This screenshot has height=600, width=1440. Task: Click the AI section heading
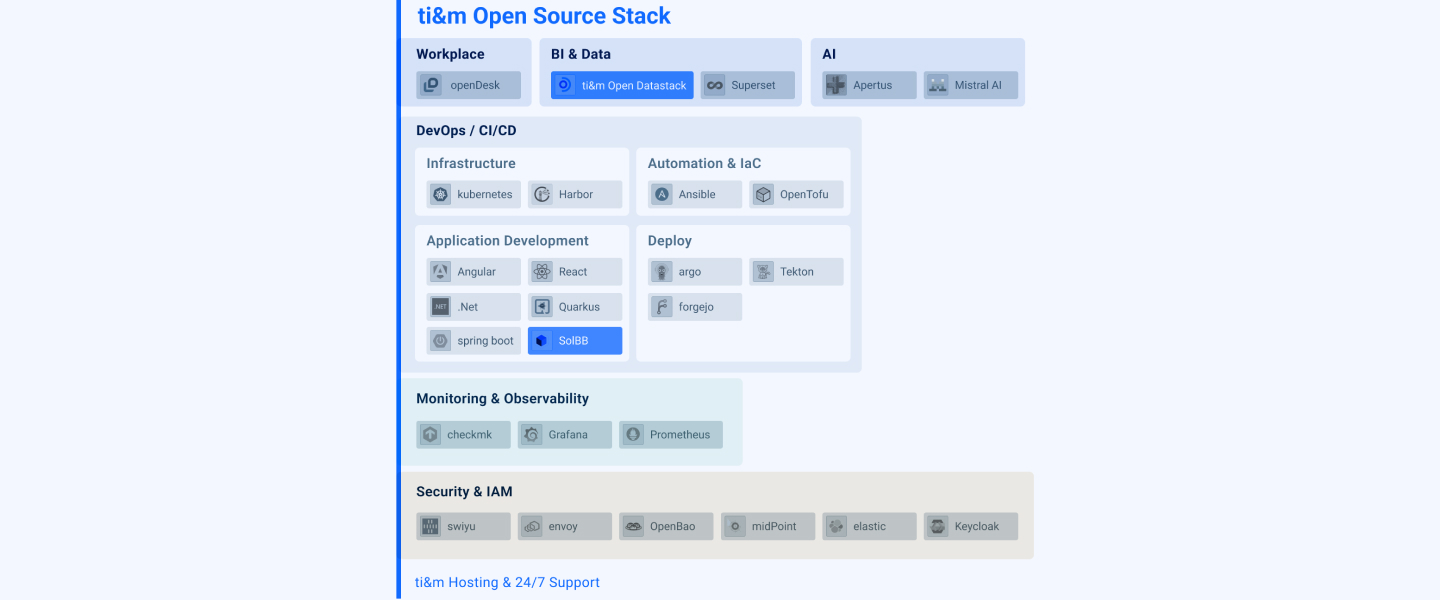point(829,54)
